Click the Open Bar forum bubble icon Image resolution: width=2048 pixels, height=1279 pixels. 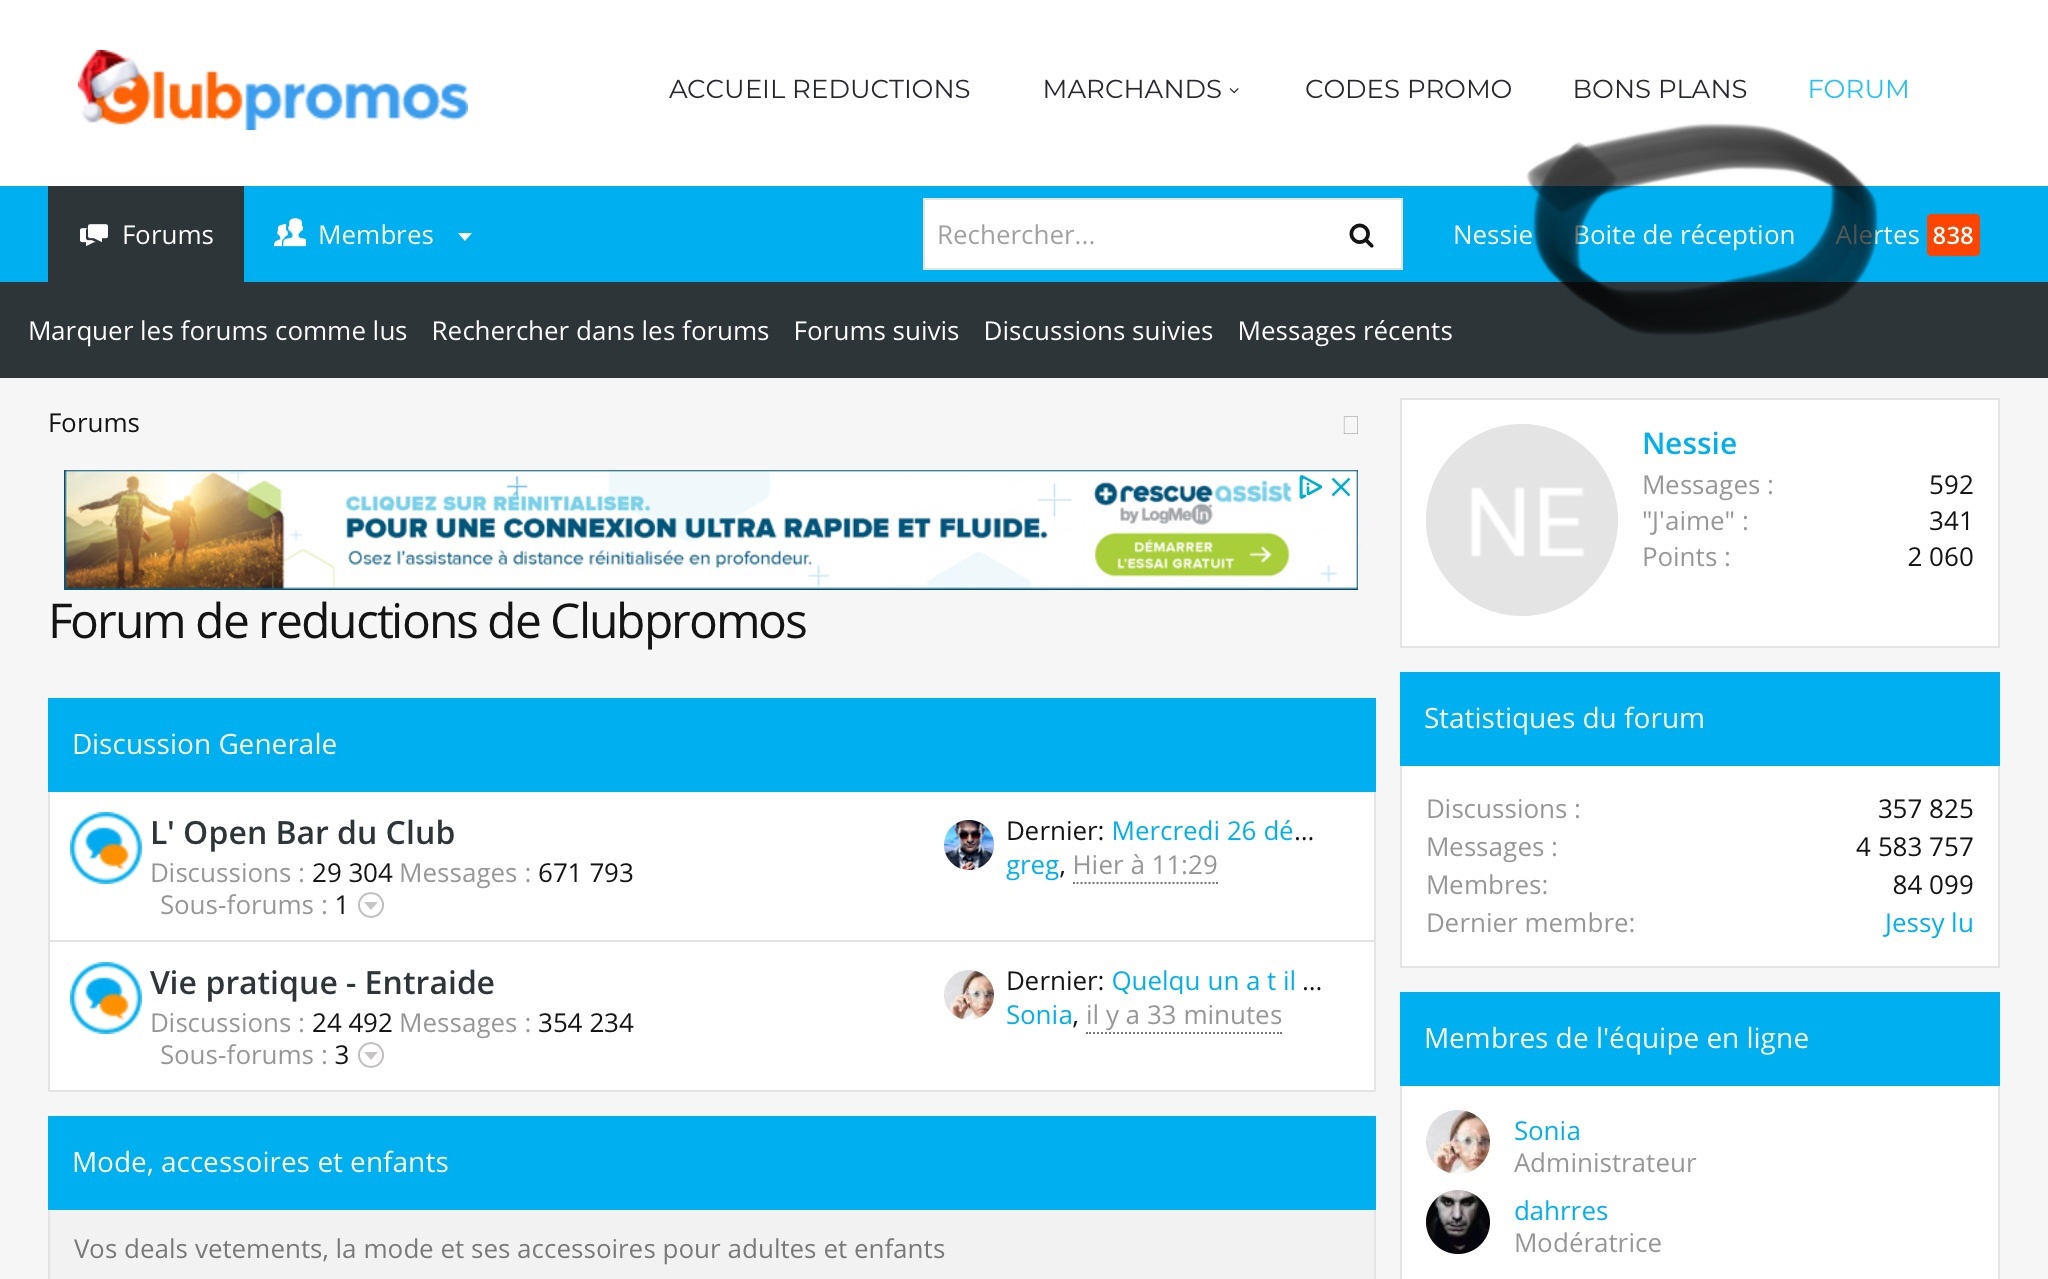(105, 848)
